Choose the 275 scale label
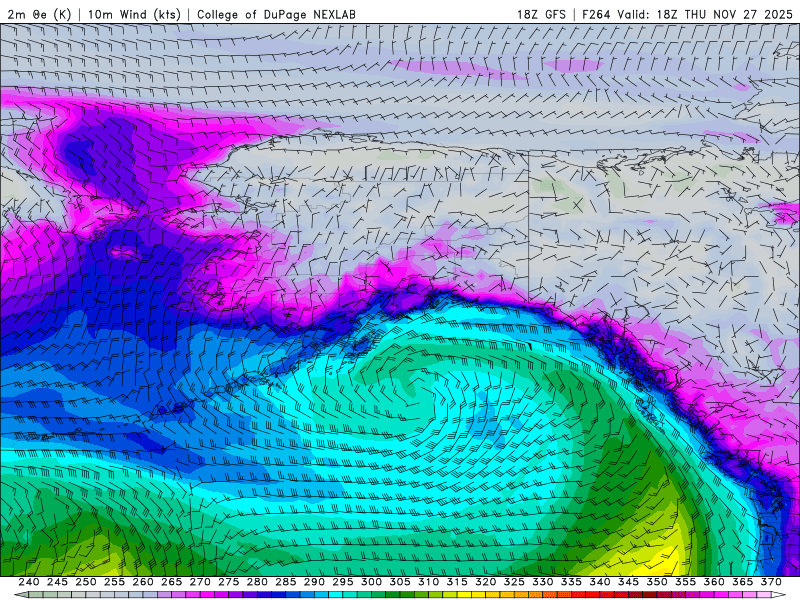 pos(229,582)
